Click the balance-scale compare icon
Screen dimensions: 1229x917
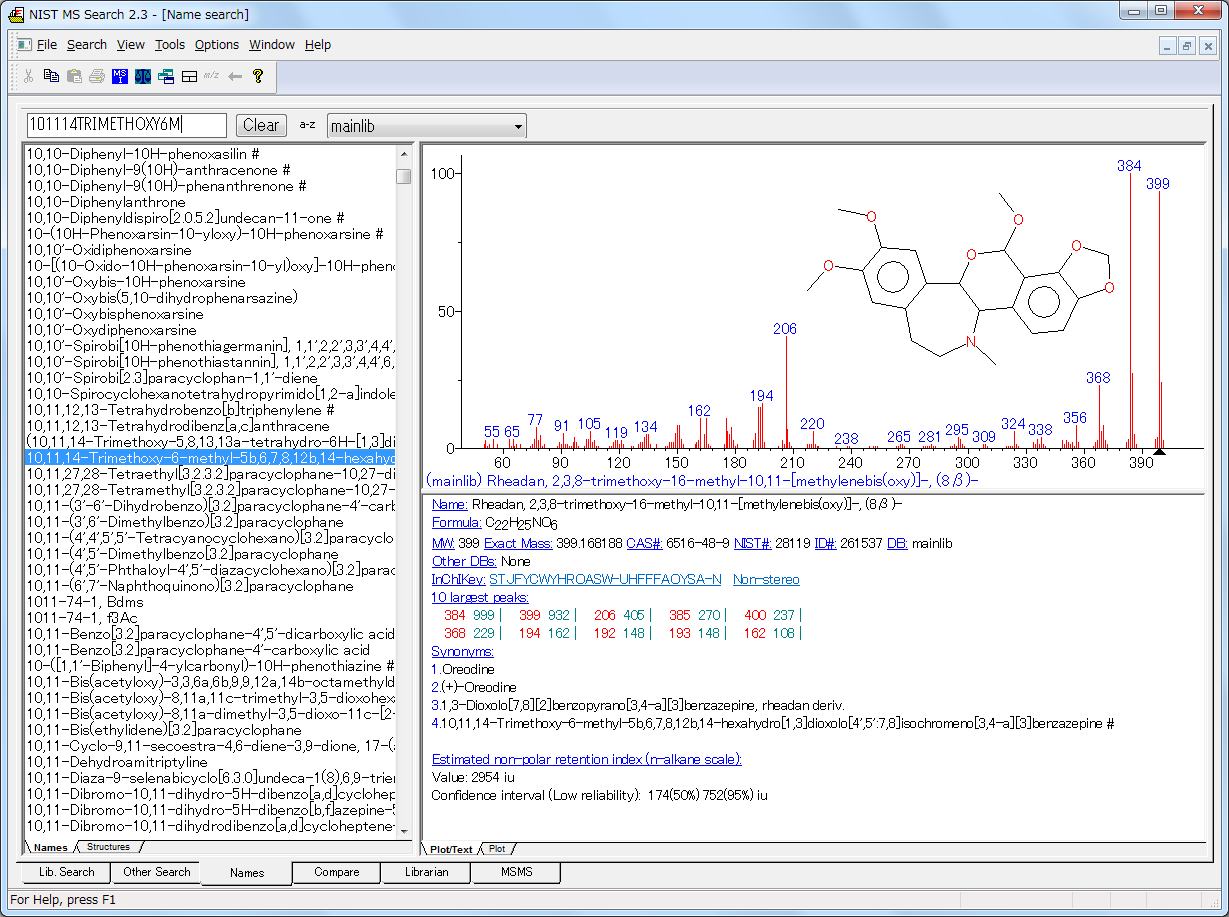[143, 76]
